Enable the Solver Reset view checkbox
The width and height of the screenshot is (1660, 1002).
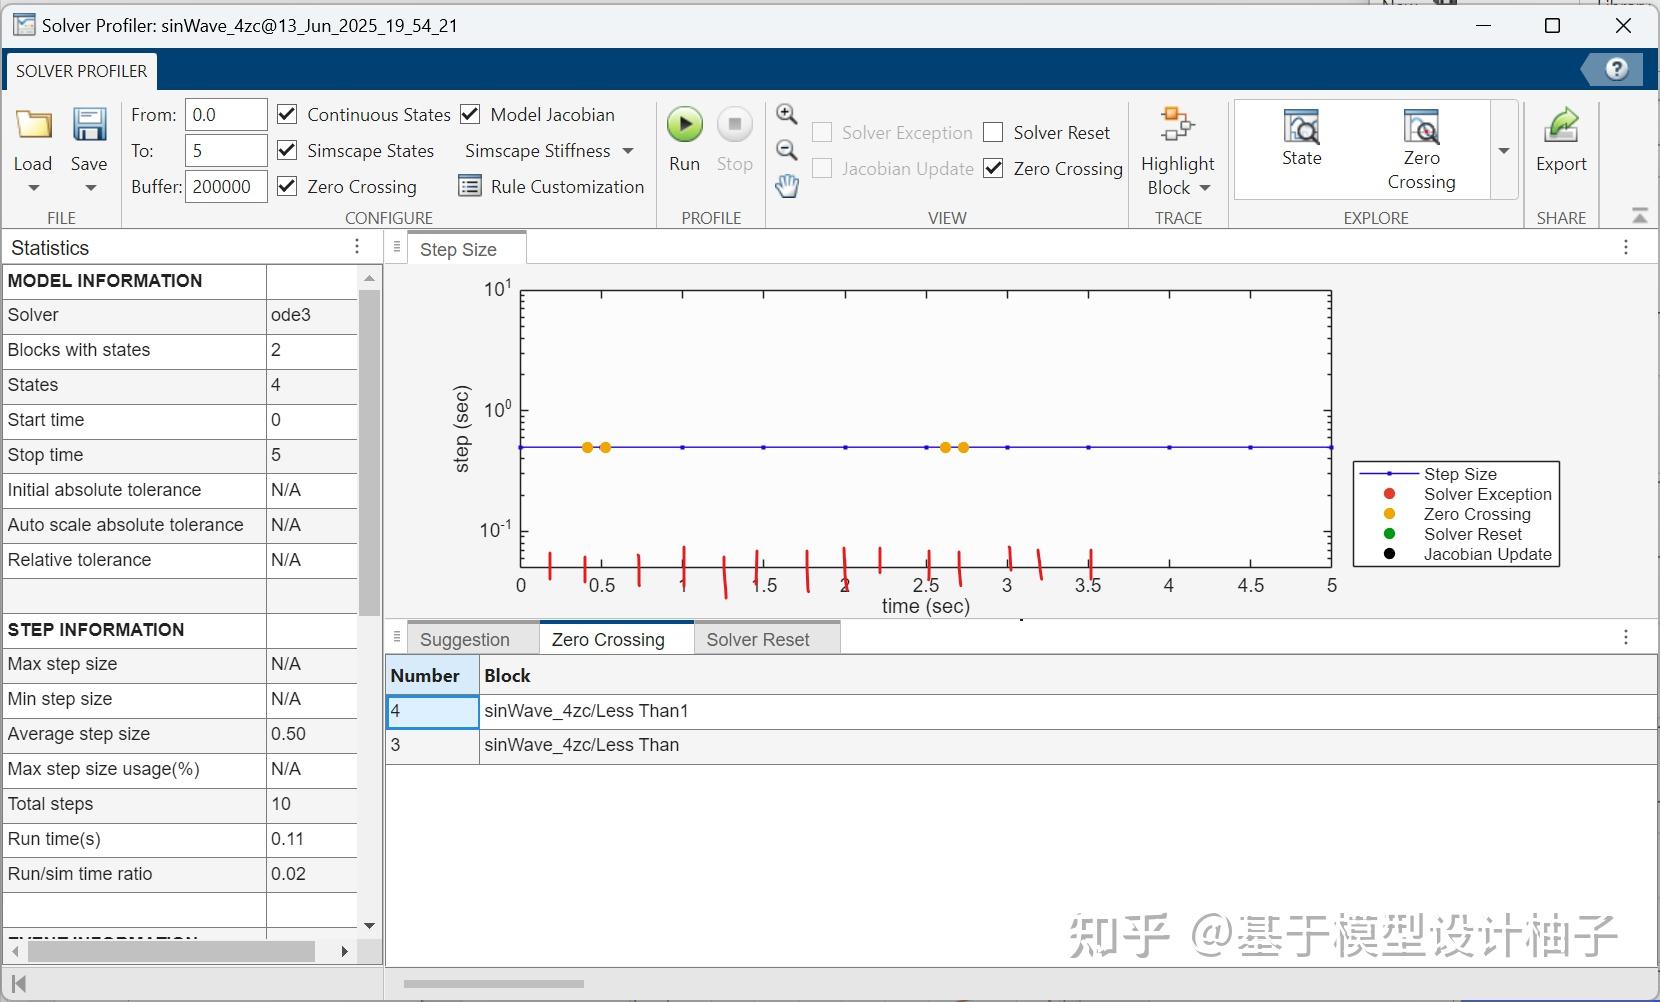pos(993,132)
